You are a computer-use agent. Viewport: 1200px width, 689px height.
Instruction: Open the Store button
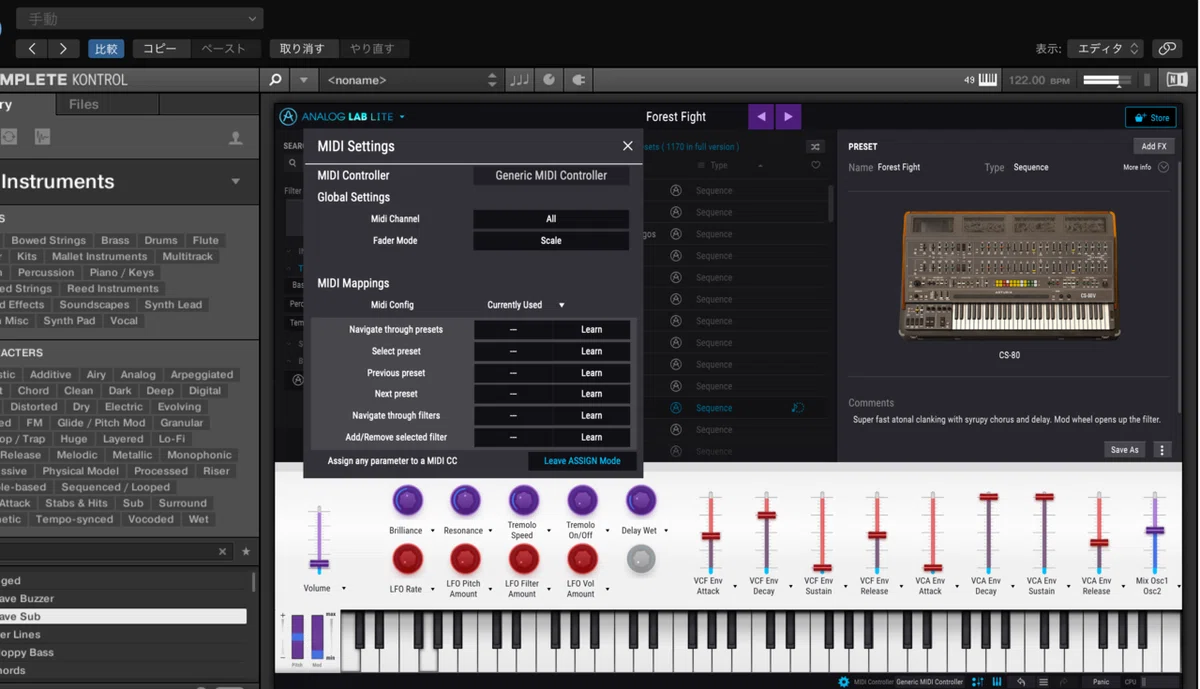tap(1150, 117)
